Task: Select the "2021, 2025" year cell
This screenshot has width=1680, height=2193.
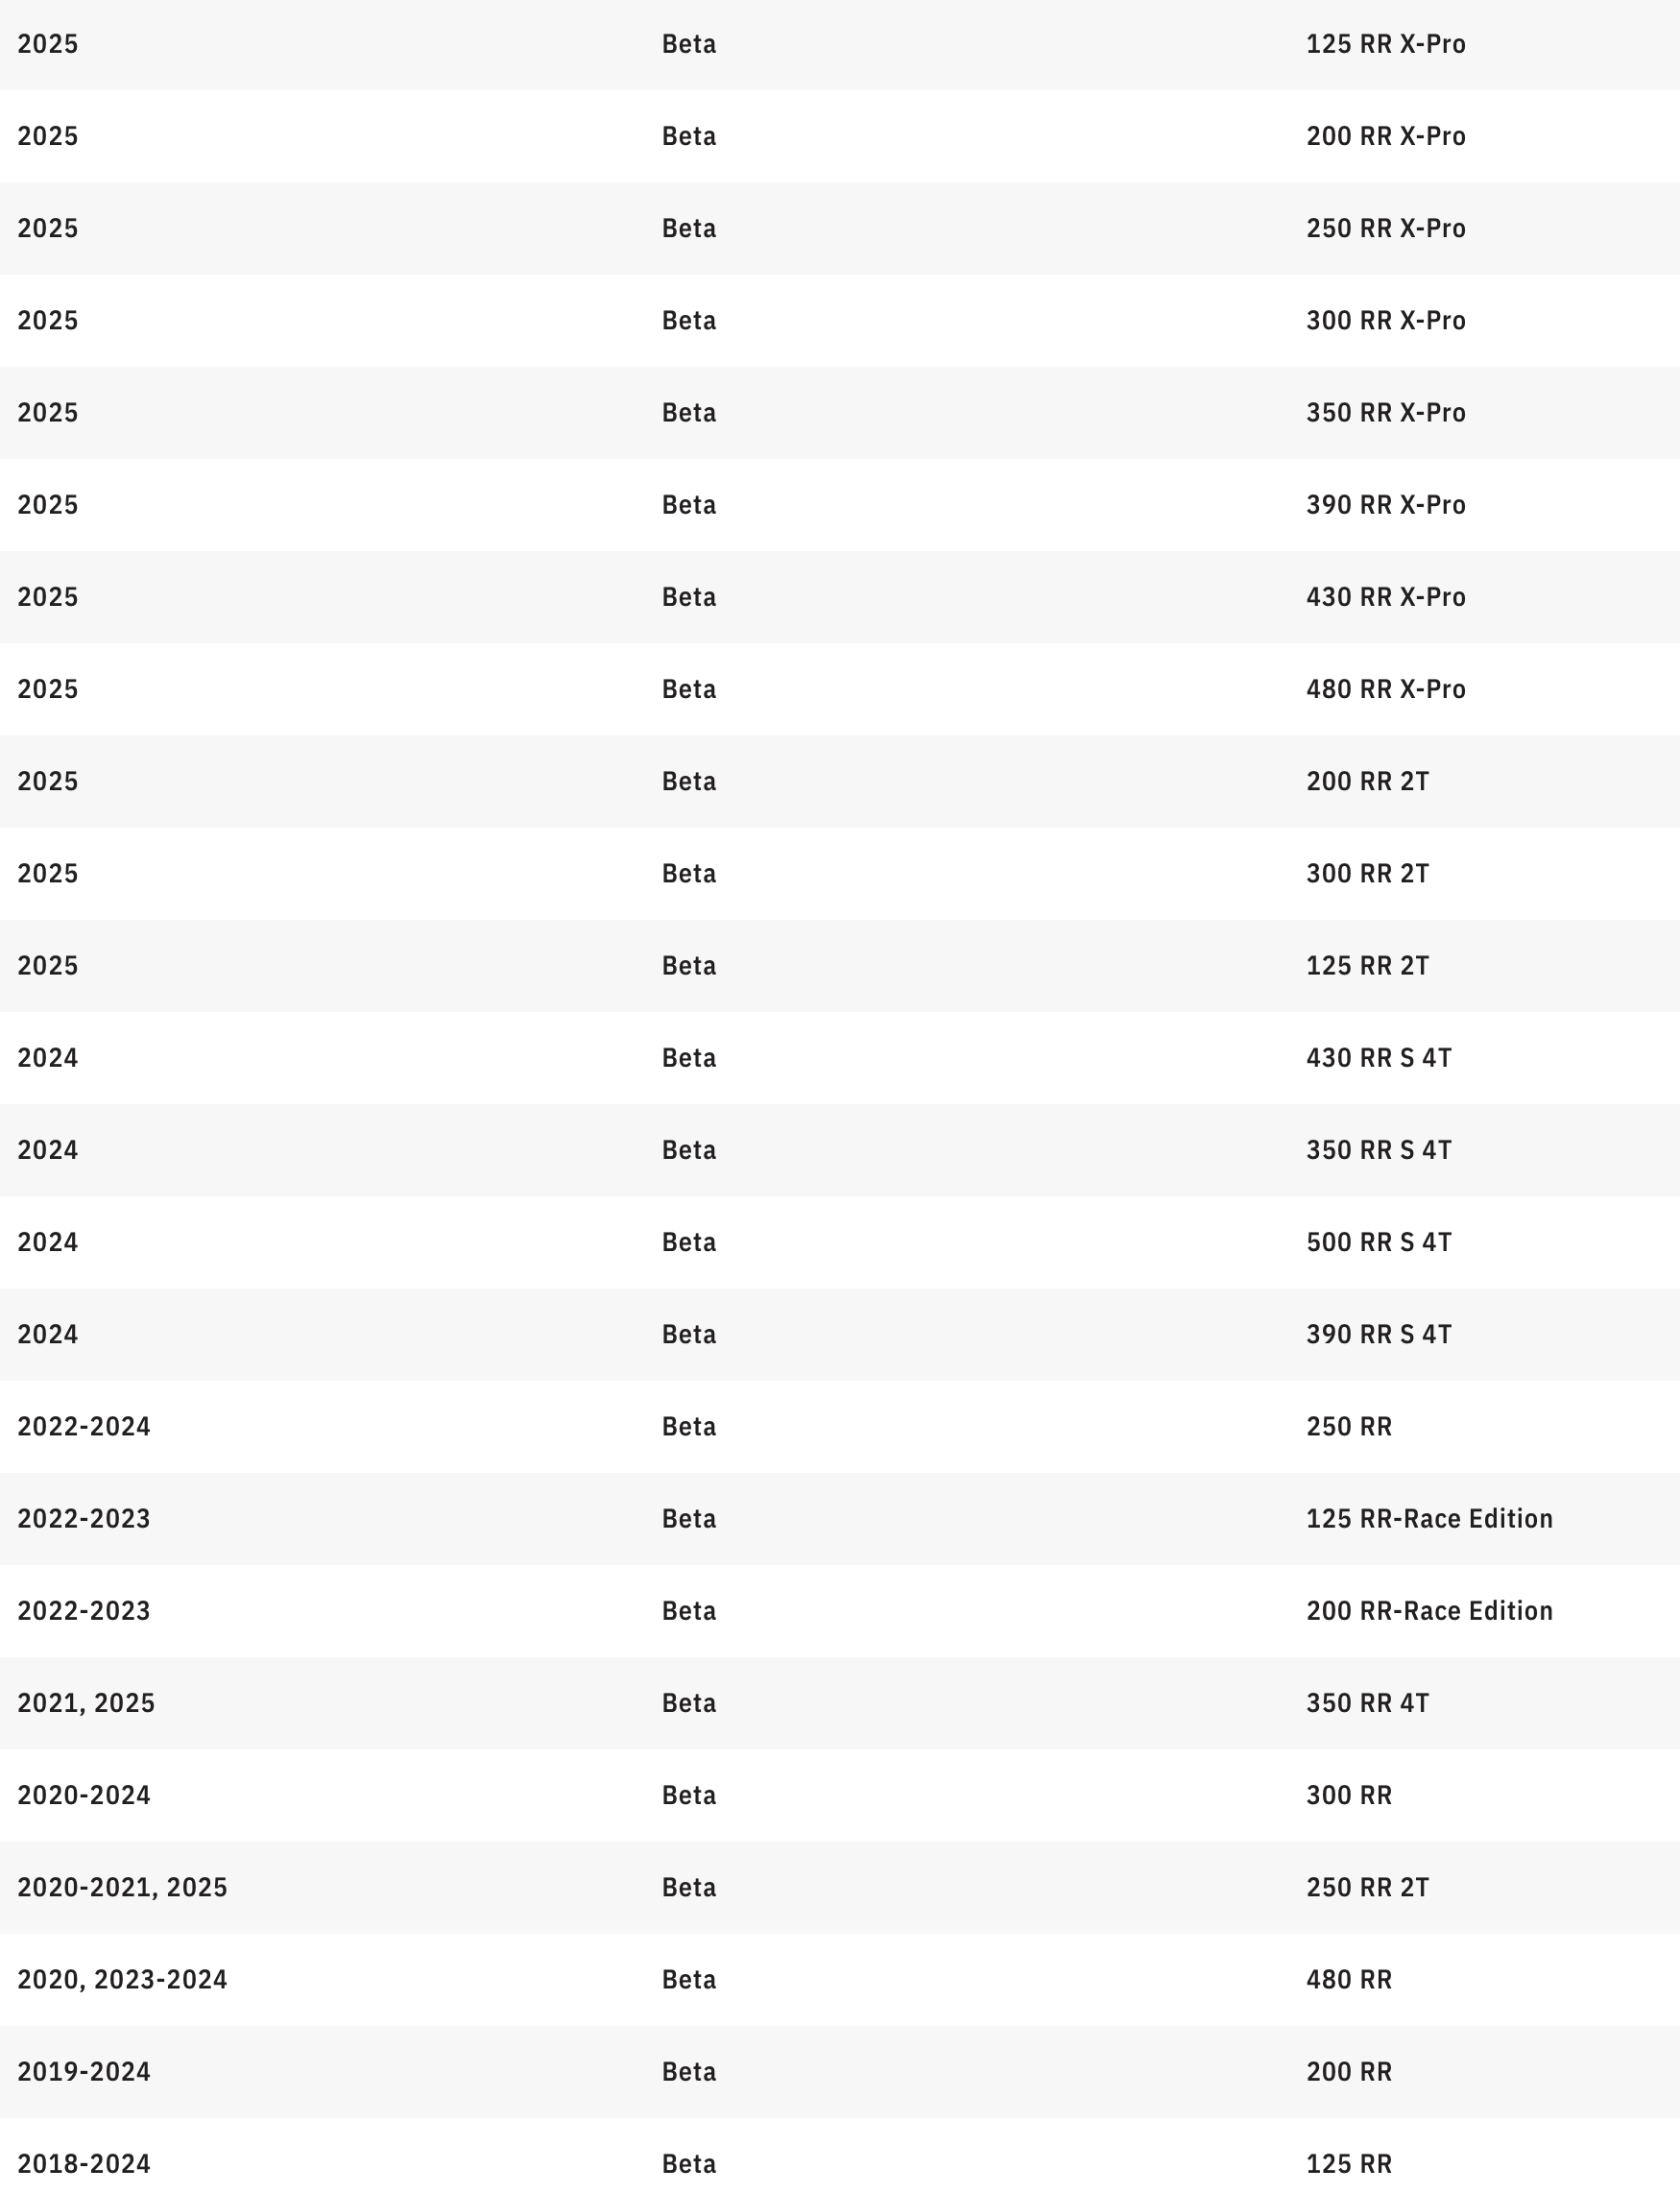Action: point(86,1703)
